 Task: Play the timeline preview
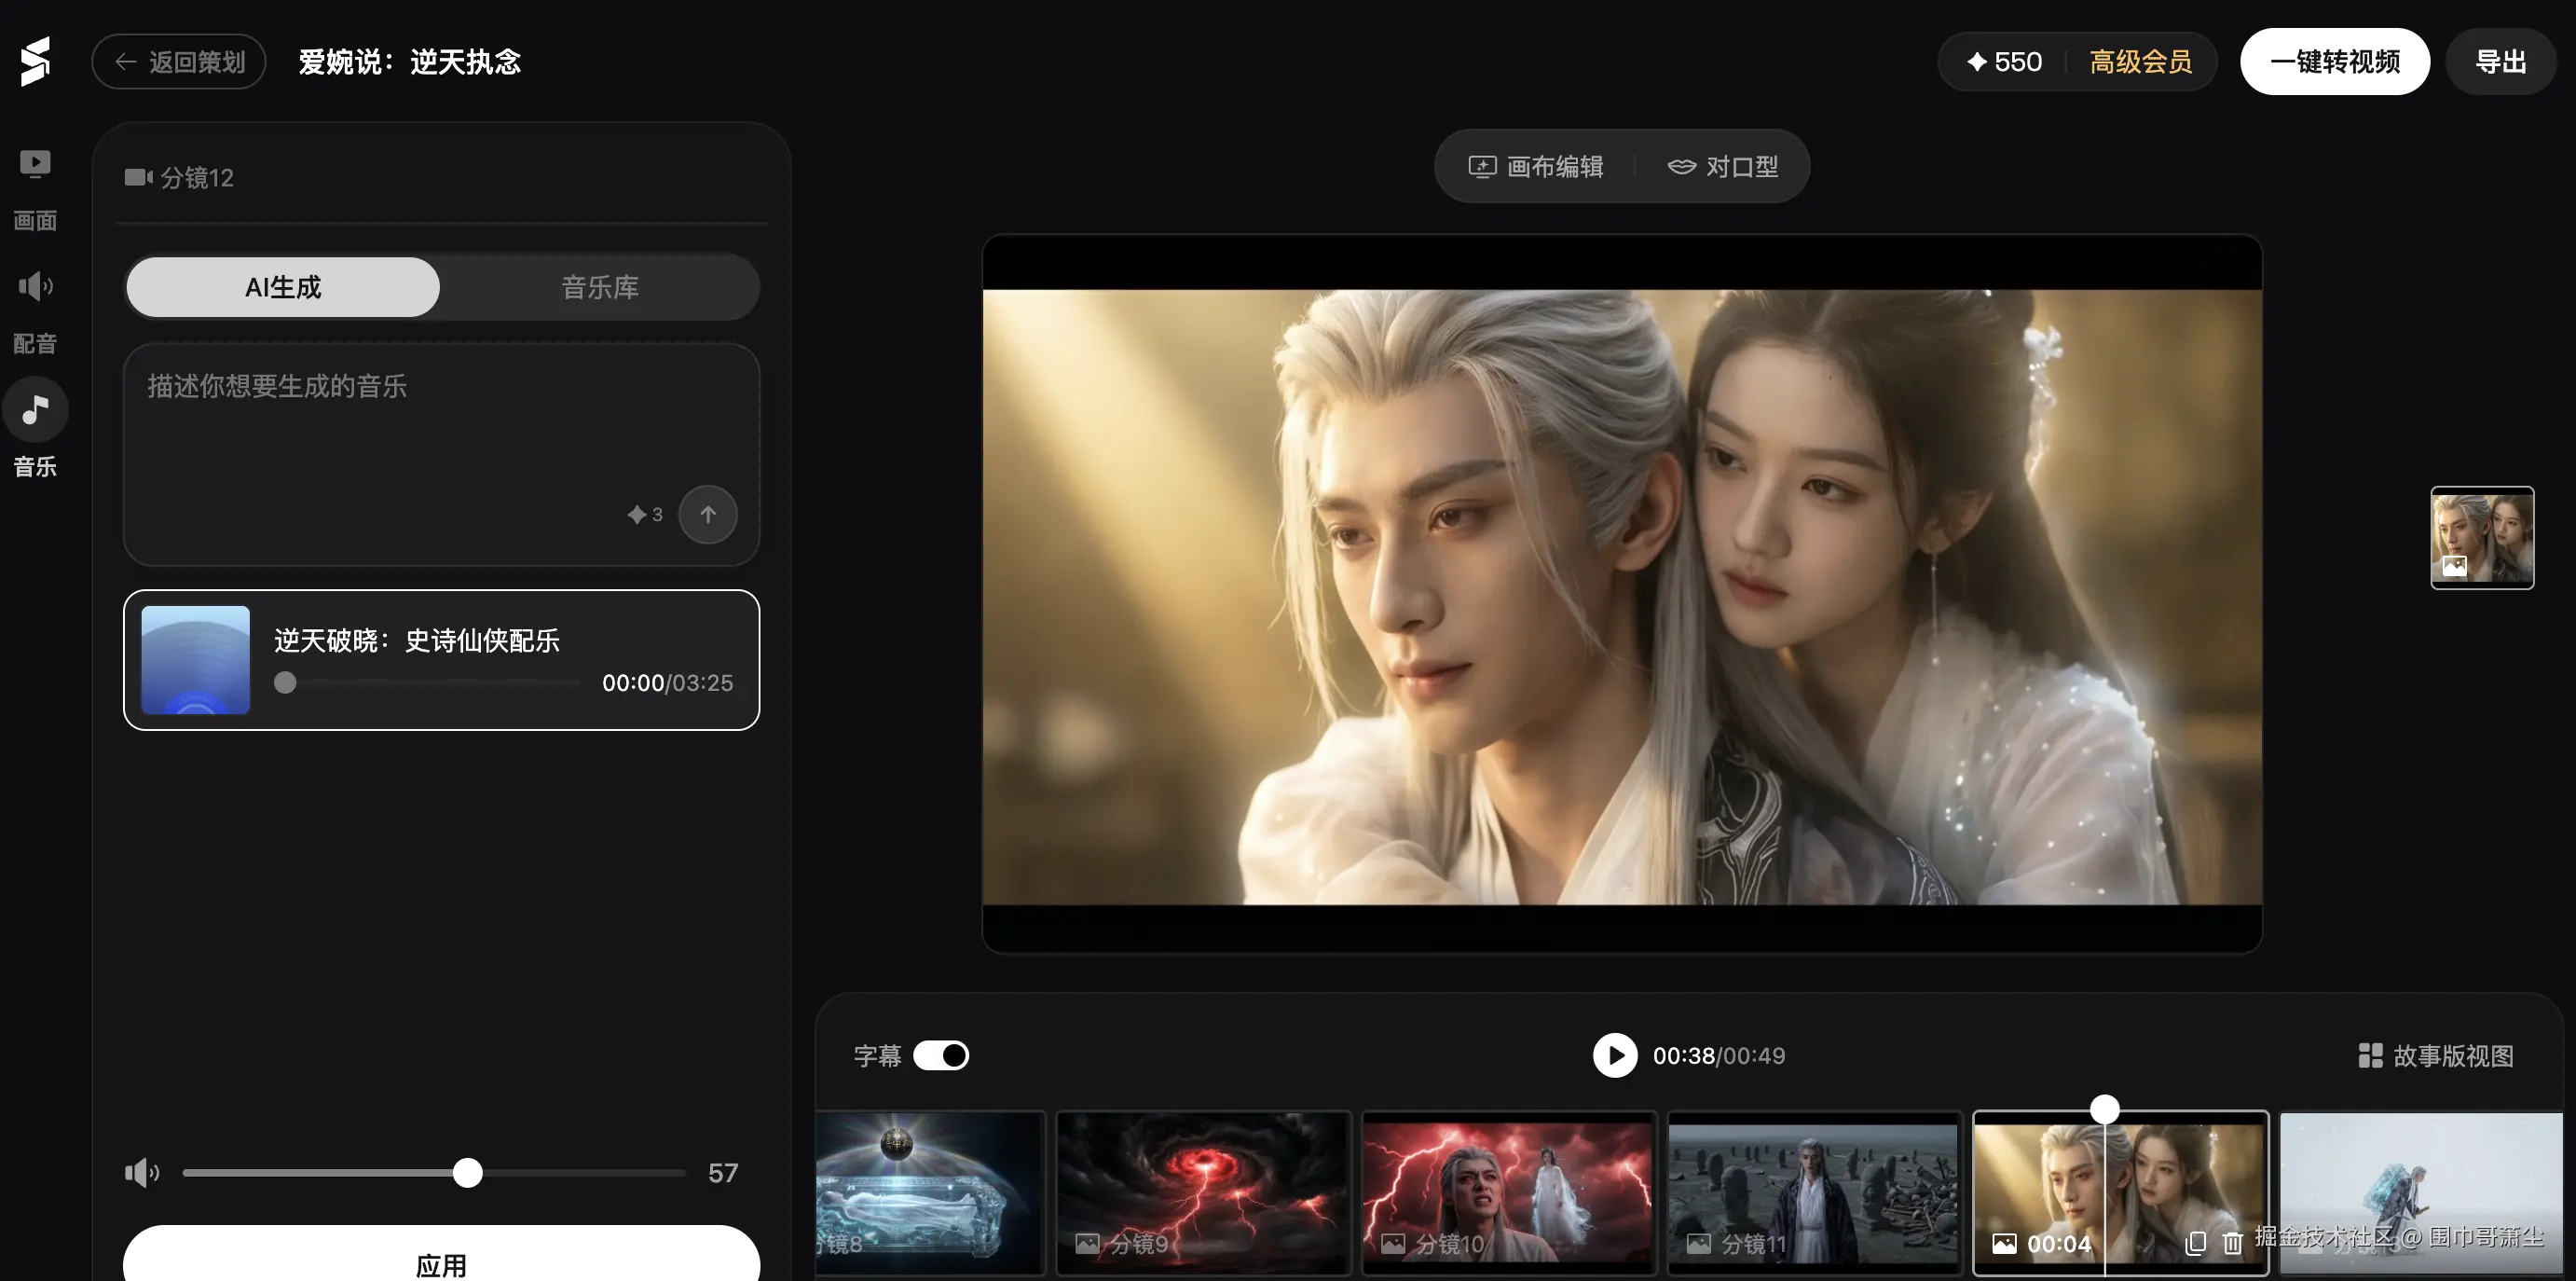click(x=1614, y=1055)
